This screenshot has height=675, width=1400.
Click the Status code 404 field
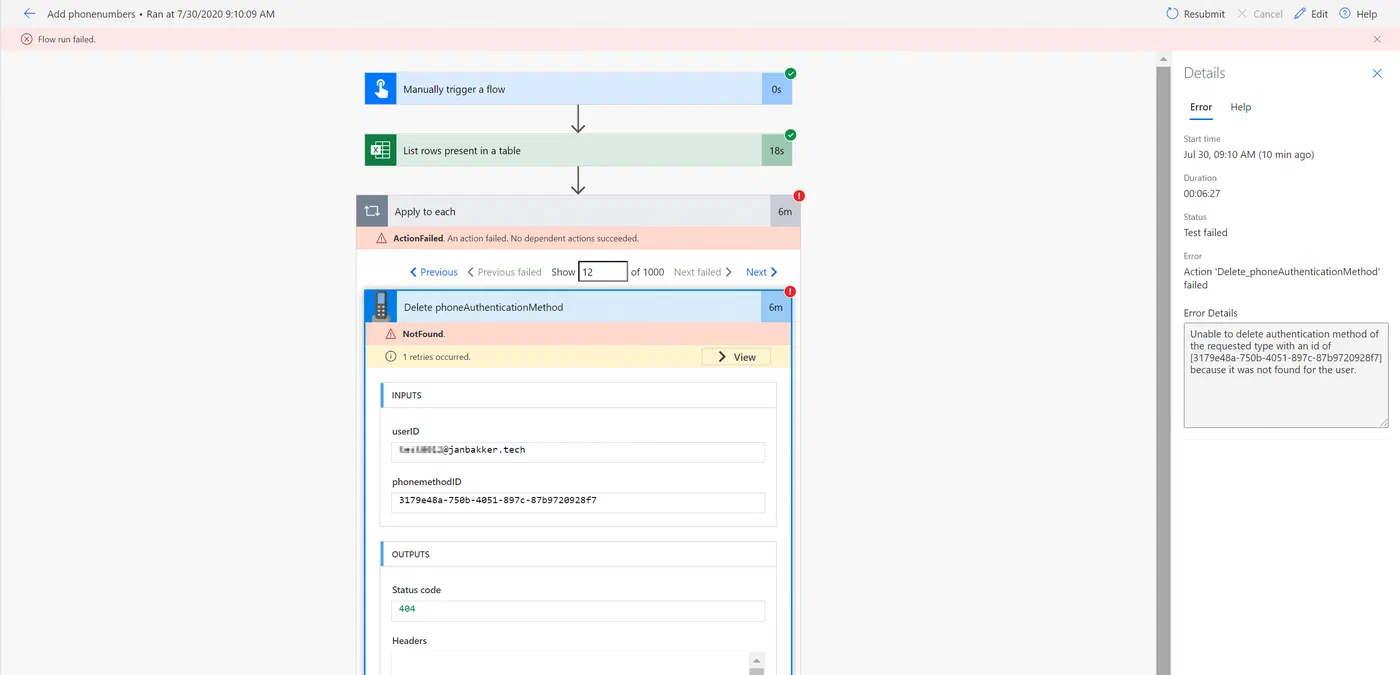click(578, 610)
